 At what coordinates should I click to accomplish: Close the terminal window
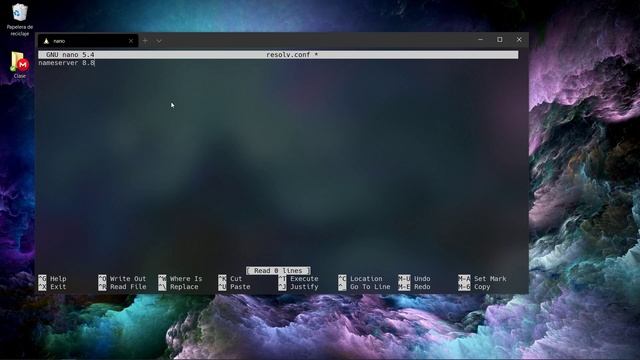pos(519,40)
